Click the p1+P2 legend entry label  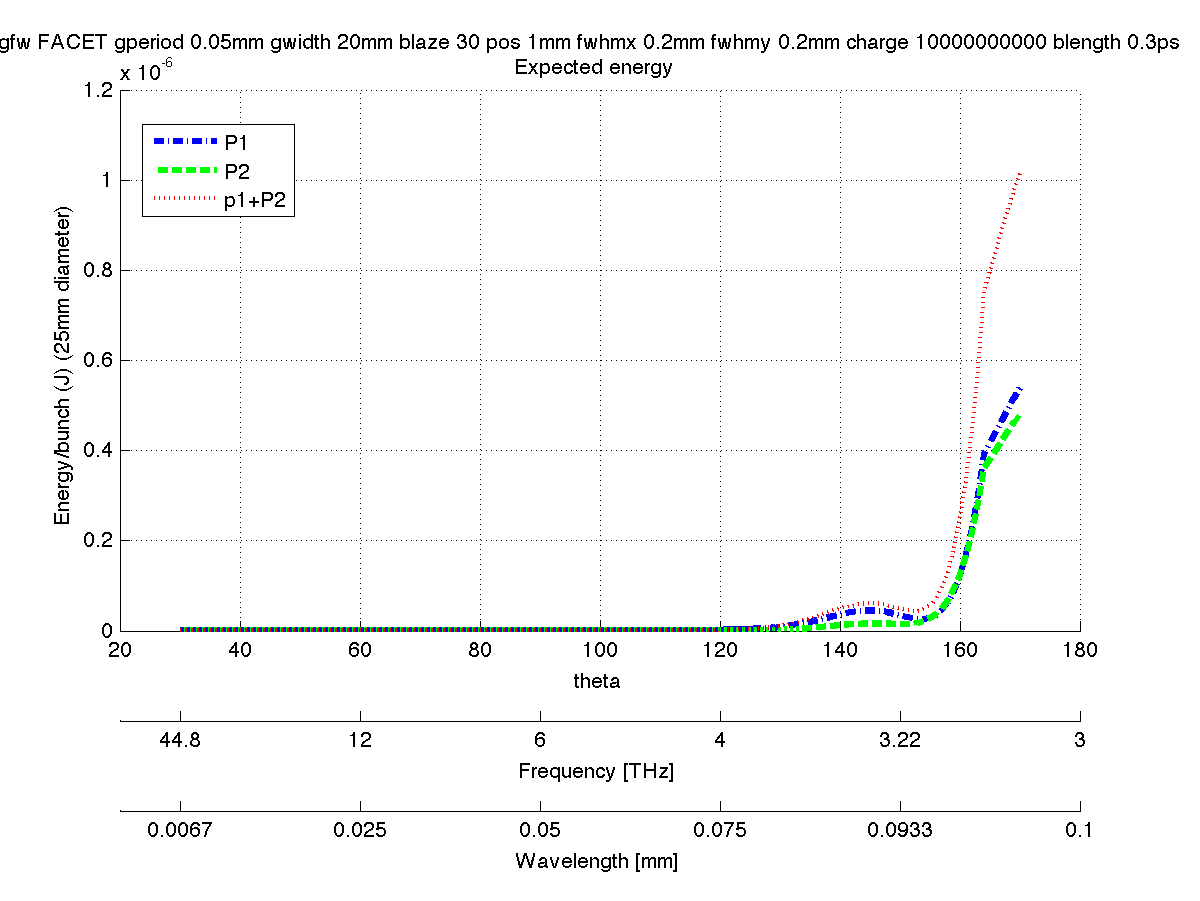point(257,201)
